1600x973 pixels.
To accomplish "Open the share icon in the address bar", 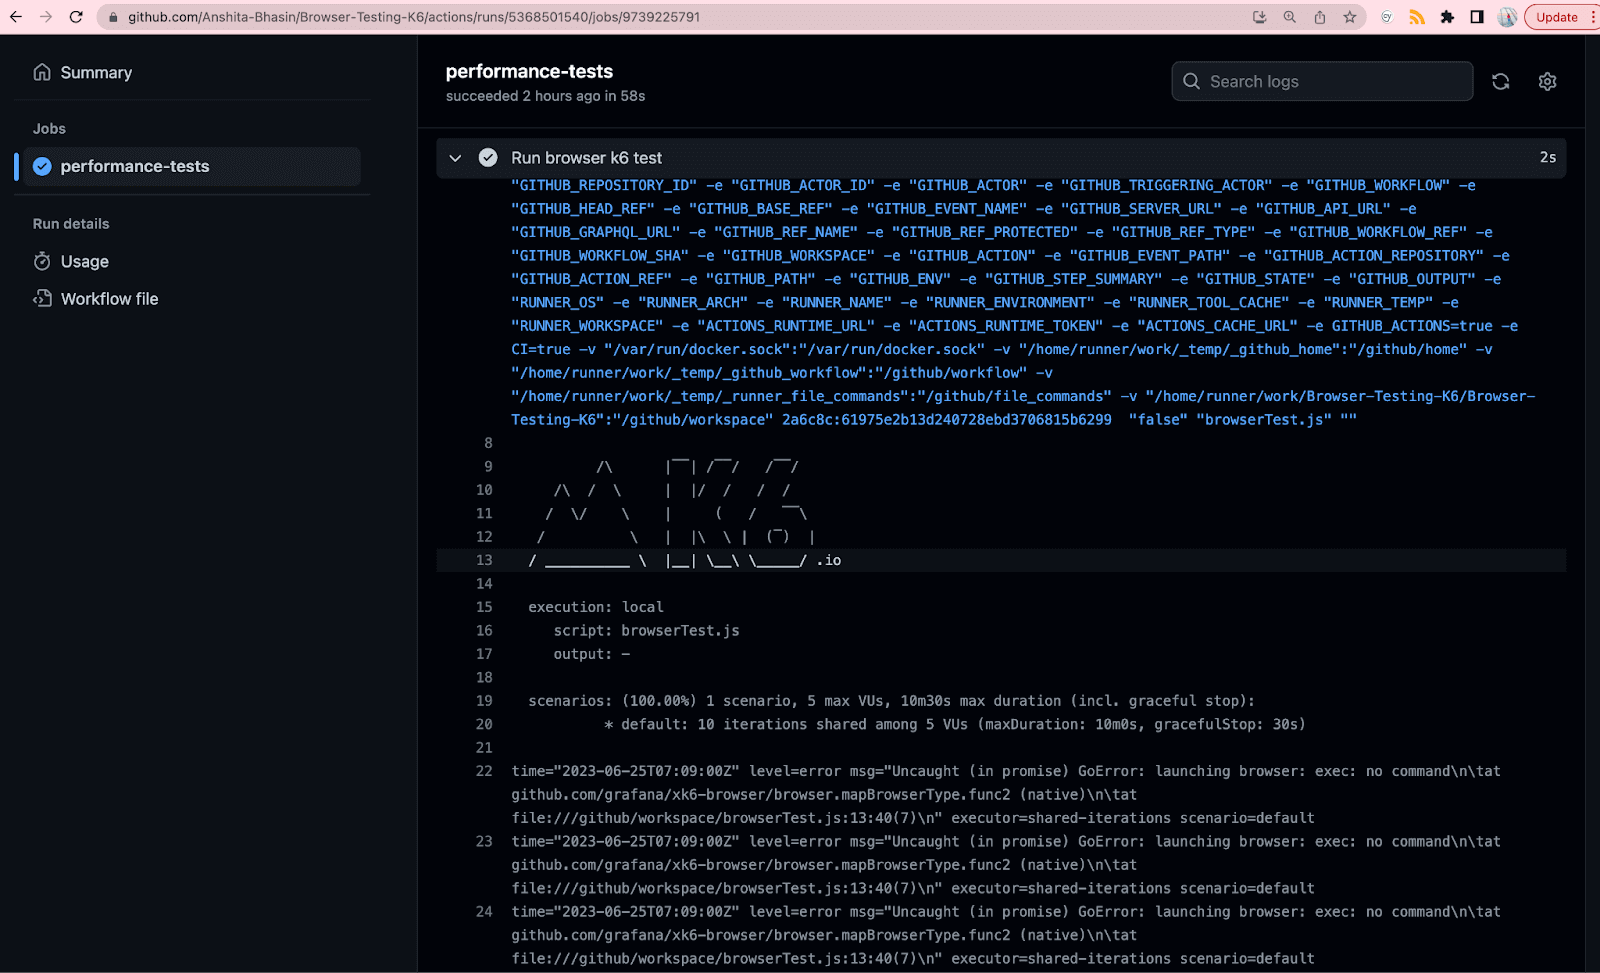I will pyautogui.click(x=1320, y=17).
